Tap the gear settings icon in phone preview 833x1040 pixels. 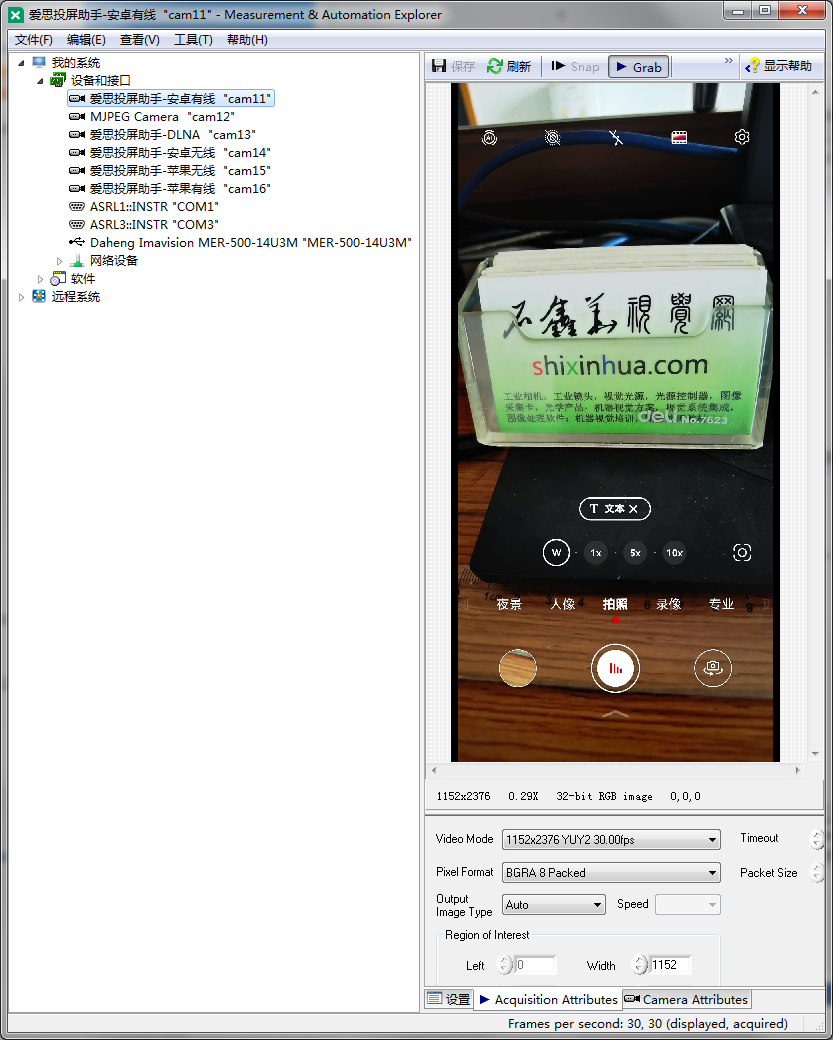point(742,137)
